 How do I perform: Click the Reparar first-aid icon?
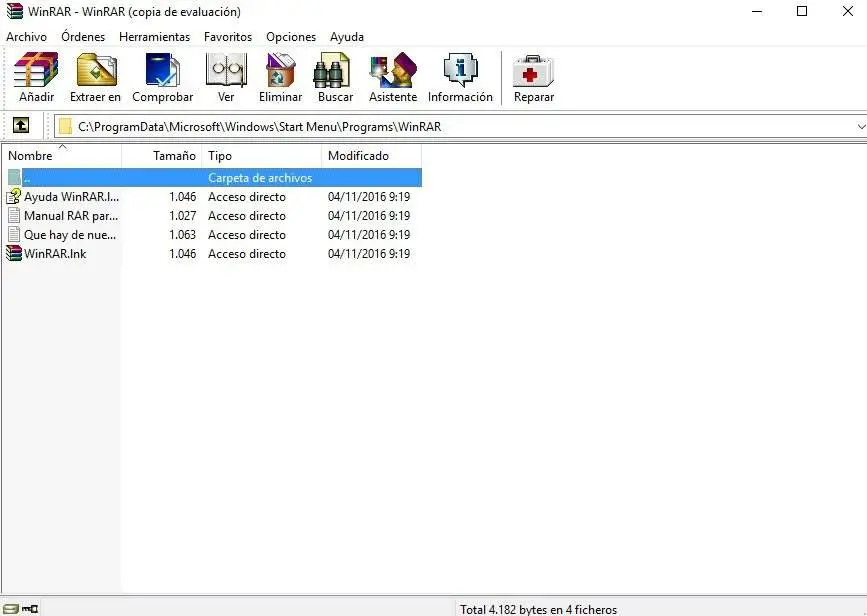coord(533,71)
